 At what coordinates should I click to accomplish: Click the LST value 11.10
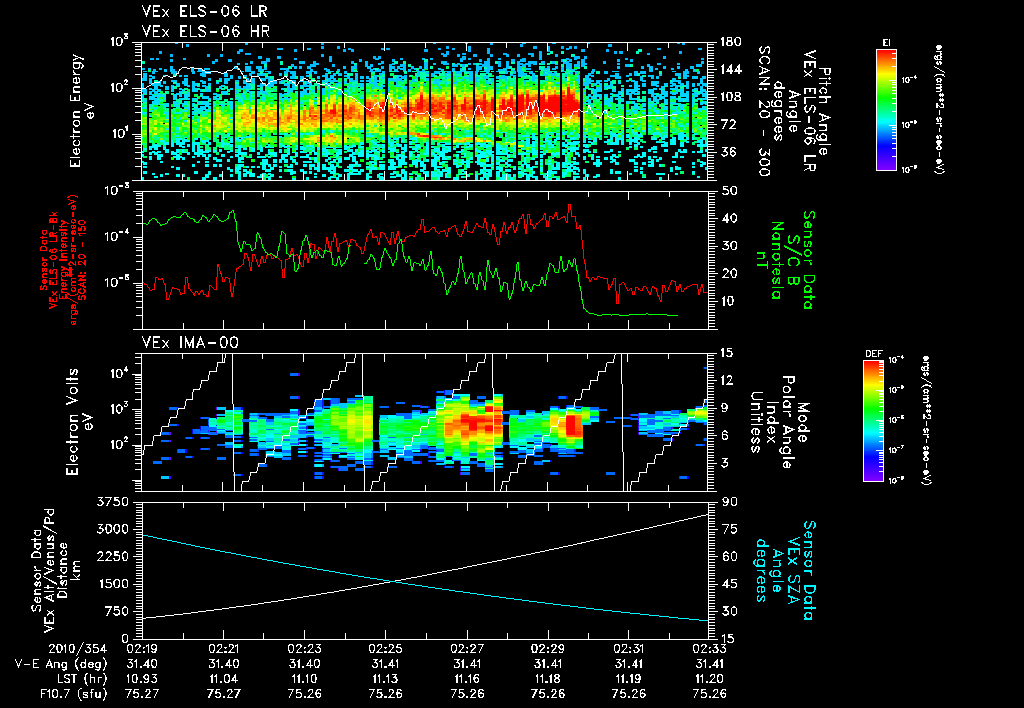(304, 679)
